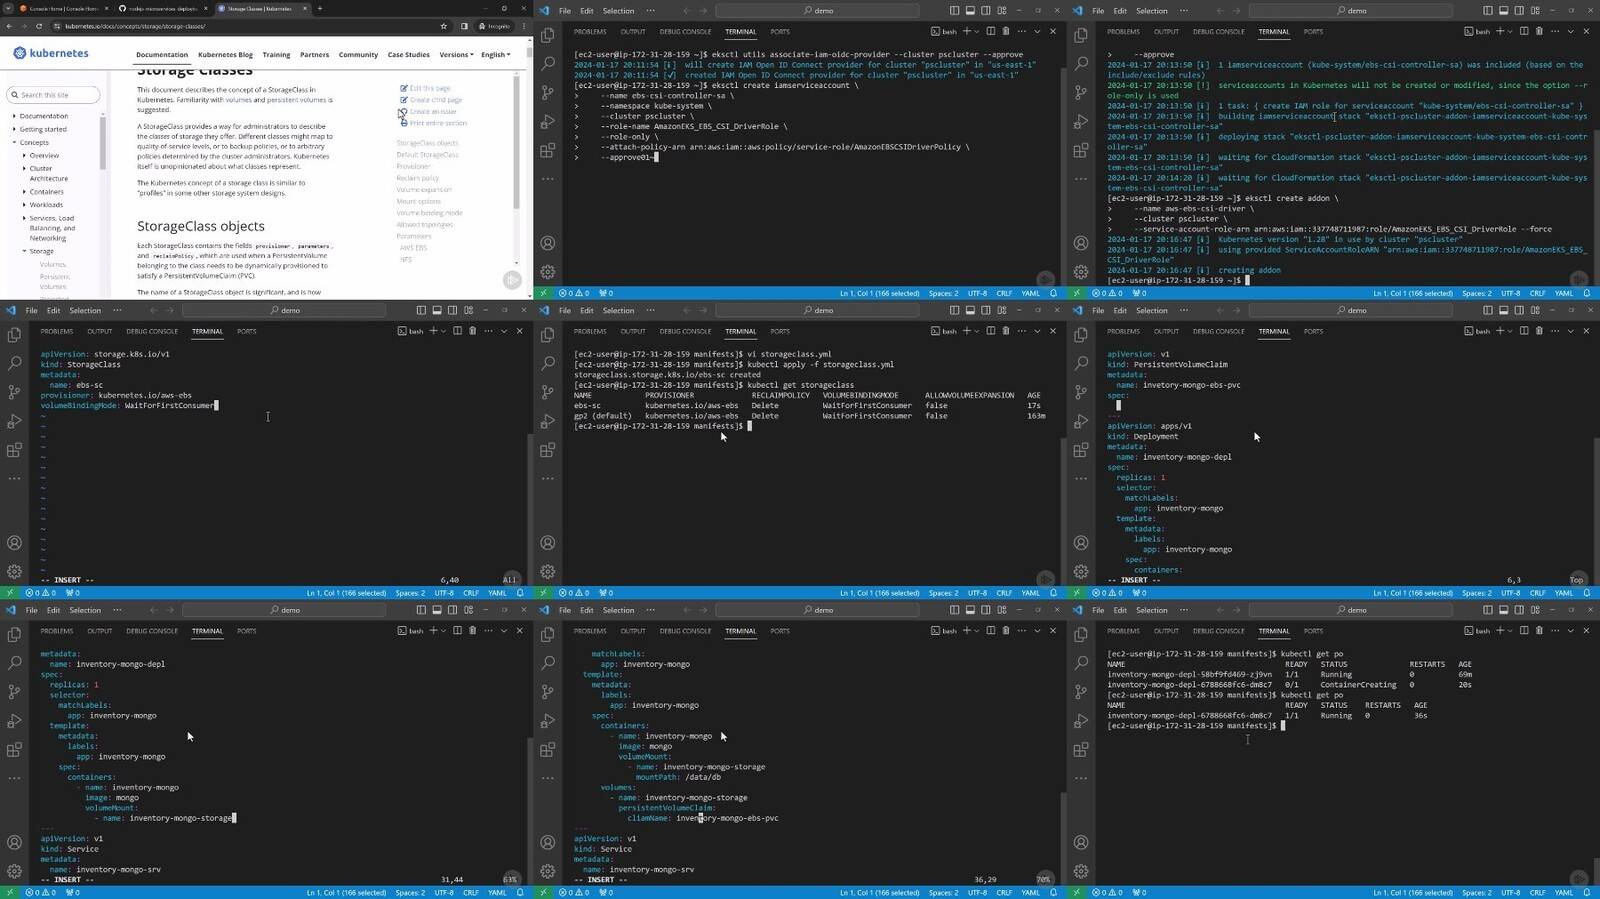The image size is (1600, 899).
Task: Open Run and Debug in StorageClass YAML editor window
Action: 14,421
